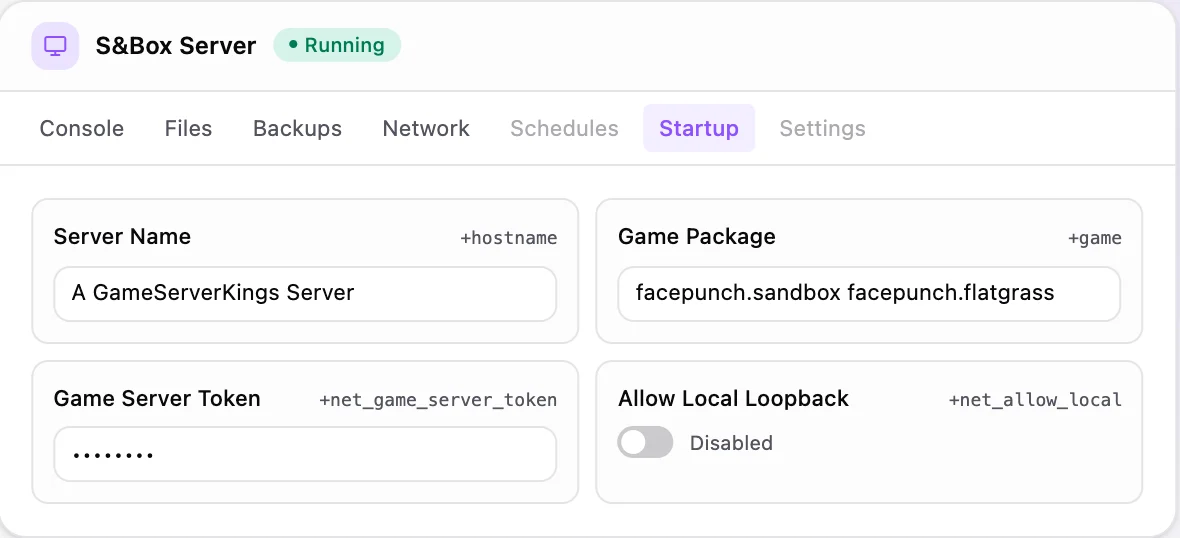The width and height of the screenshot is (1180, 538).
Task: Go to the Backups tab
Action: (297, 129)
